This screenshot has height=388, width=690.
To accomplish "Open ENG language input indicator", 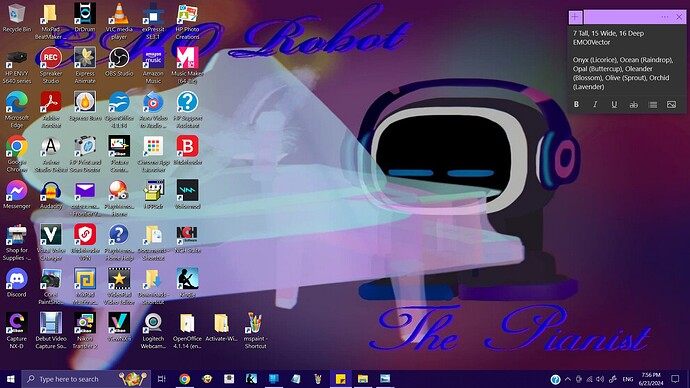I will point(628,379).
